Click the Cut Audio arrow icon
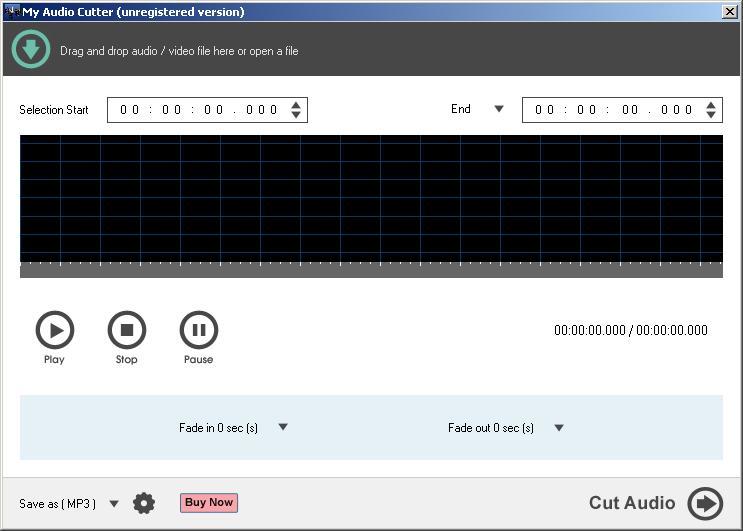The height and width of the screenshot is (531, 743). 705,503
